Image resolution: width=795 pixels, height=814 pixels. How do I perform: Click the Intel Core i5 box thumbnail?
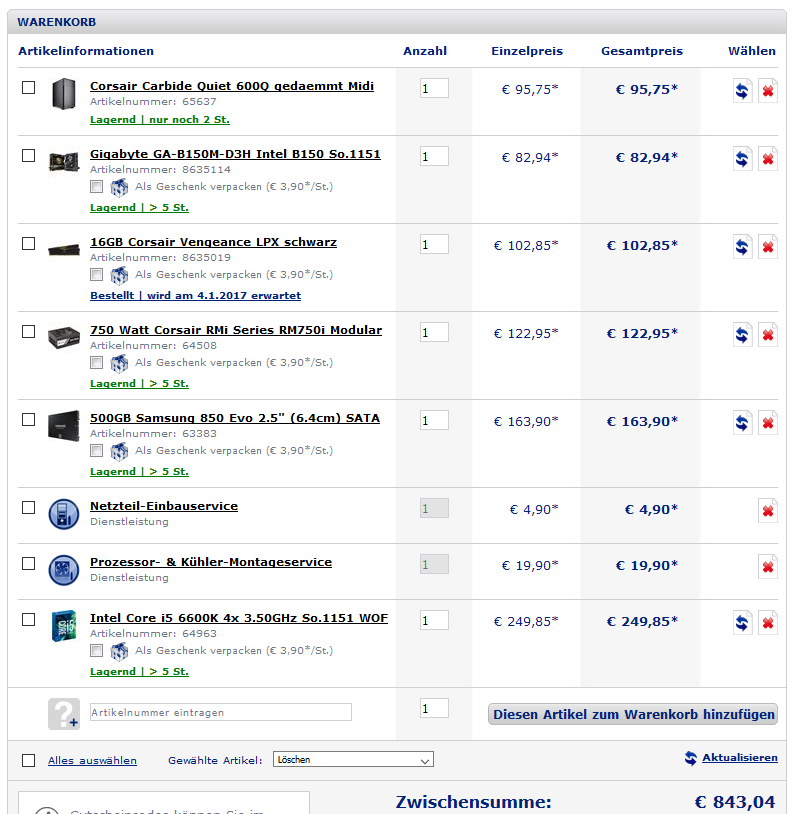pyautogui.click(x=64, y=626)
